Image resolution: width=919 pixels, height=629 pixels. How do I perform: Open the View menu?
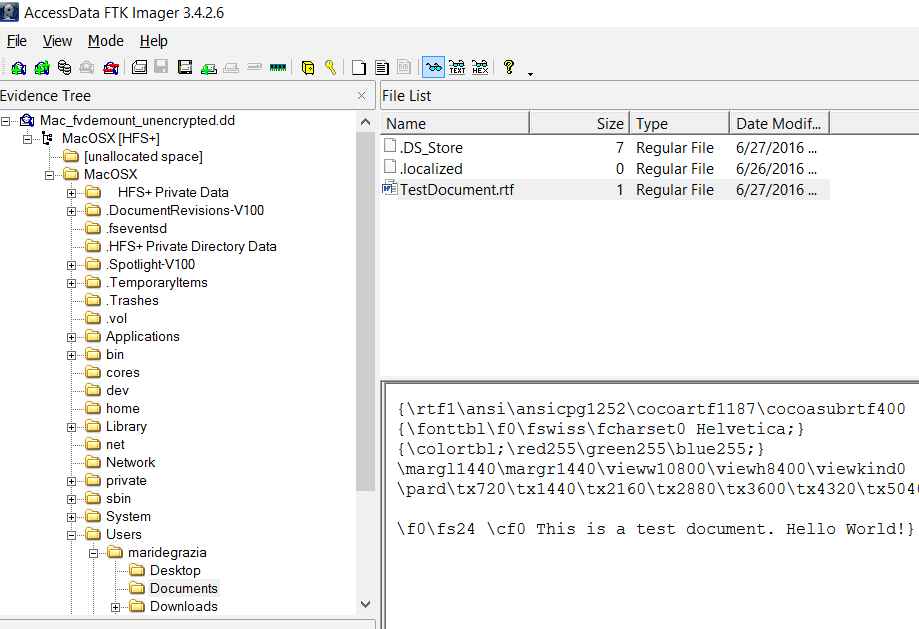point(57,41)
